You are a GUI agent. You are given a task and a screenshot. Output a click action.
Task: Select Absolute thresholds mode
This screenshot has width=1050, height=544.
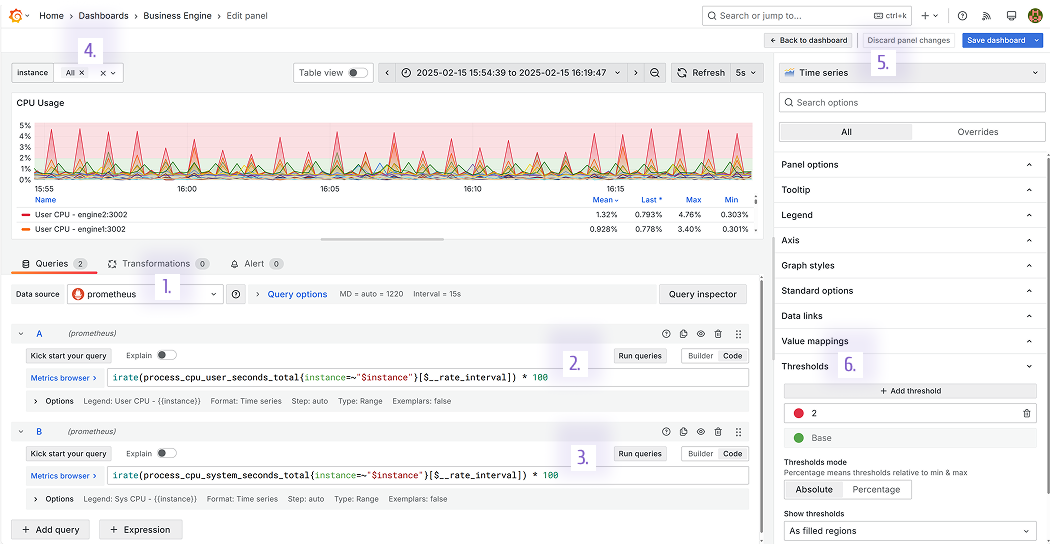click(814, 490)
